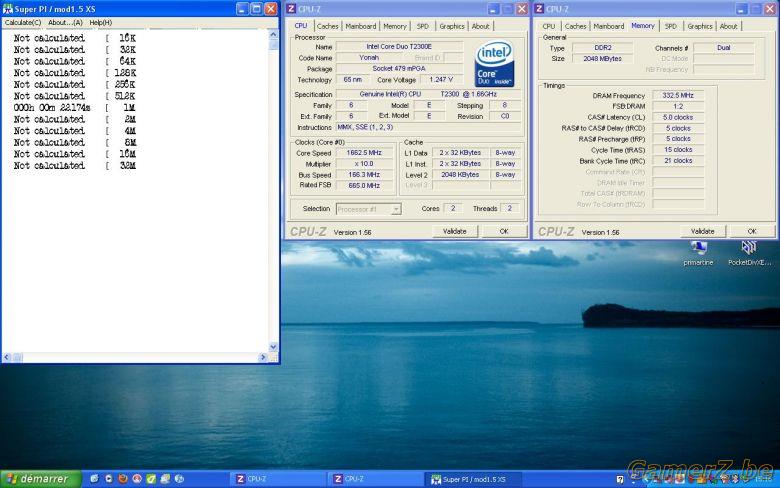Click the memory Size value '2048 MBytes'
This screenshot has width=780, height=488.
coord(603,59)
